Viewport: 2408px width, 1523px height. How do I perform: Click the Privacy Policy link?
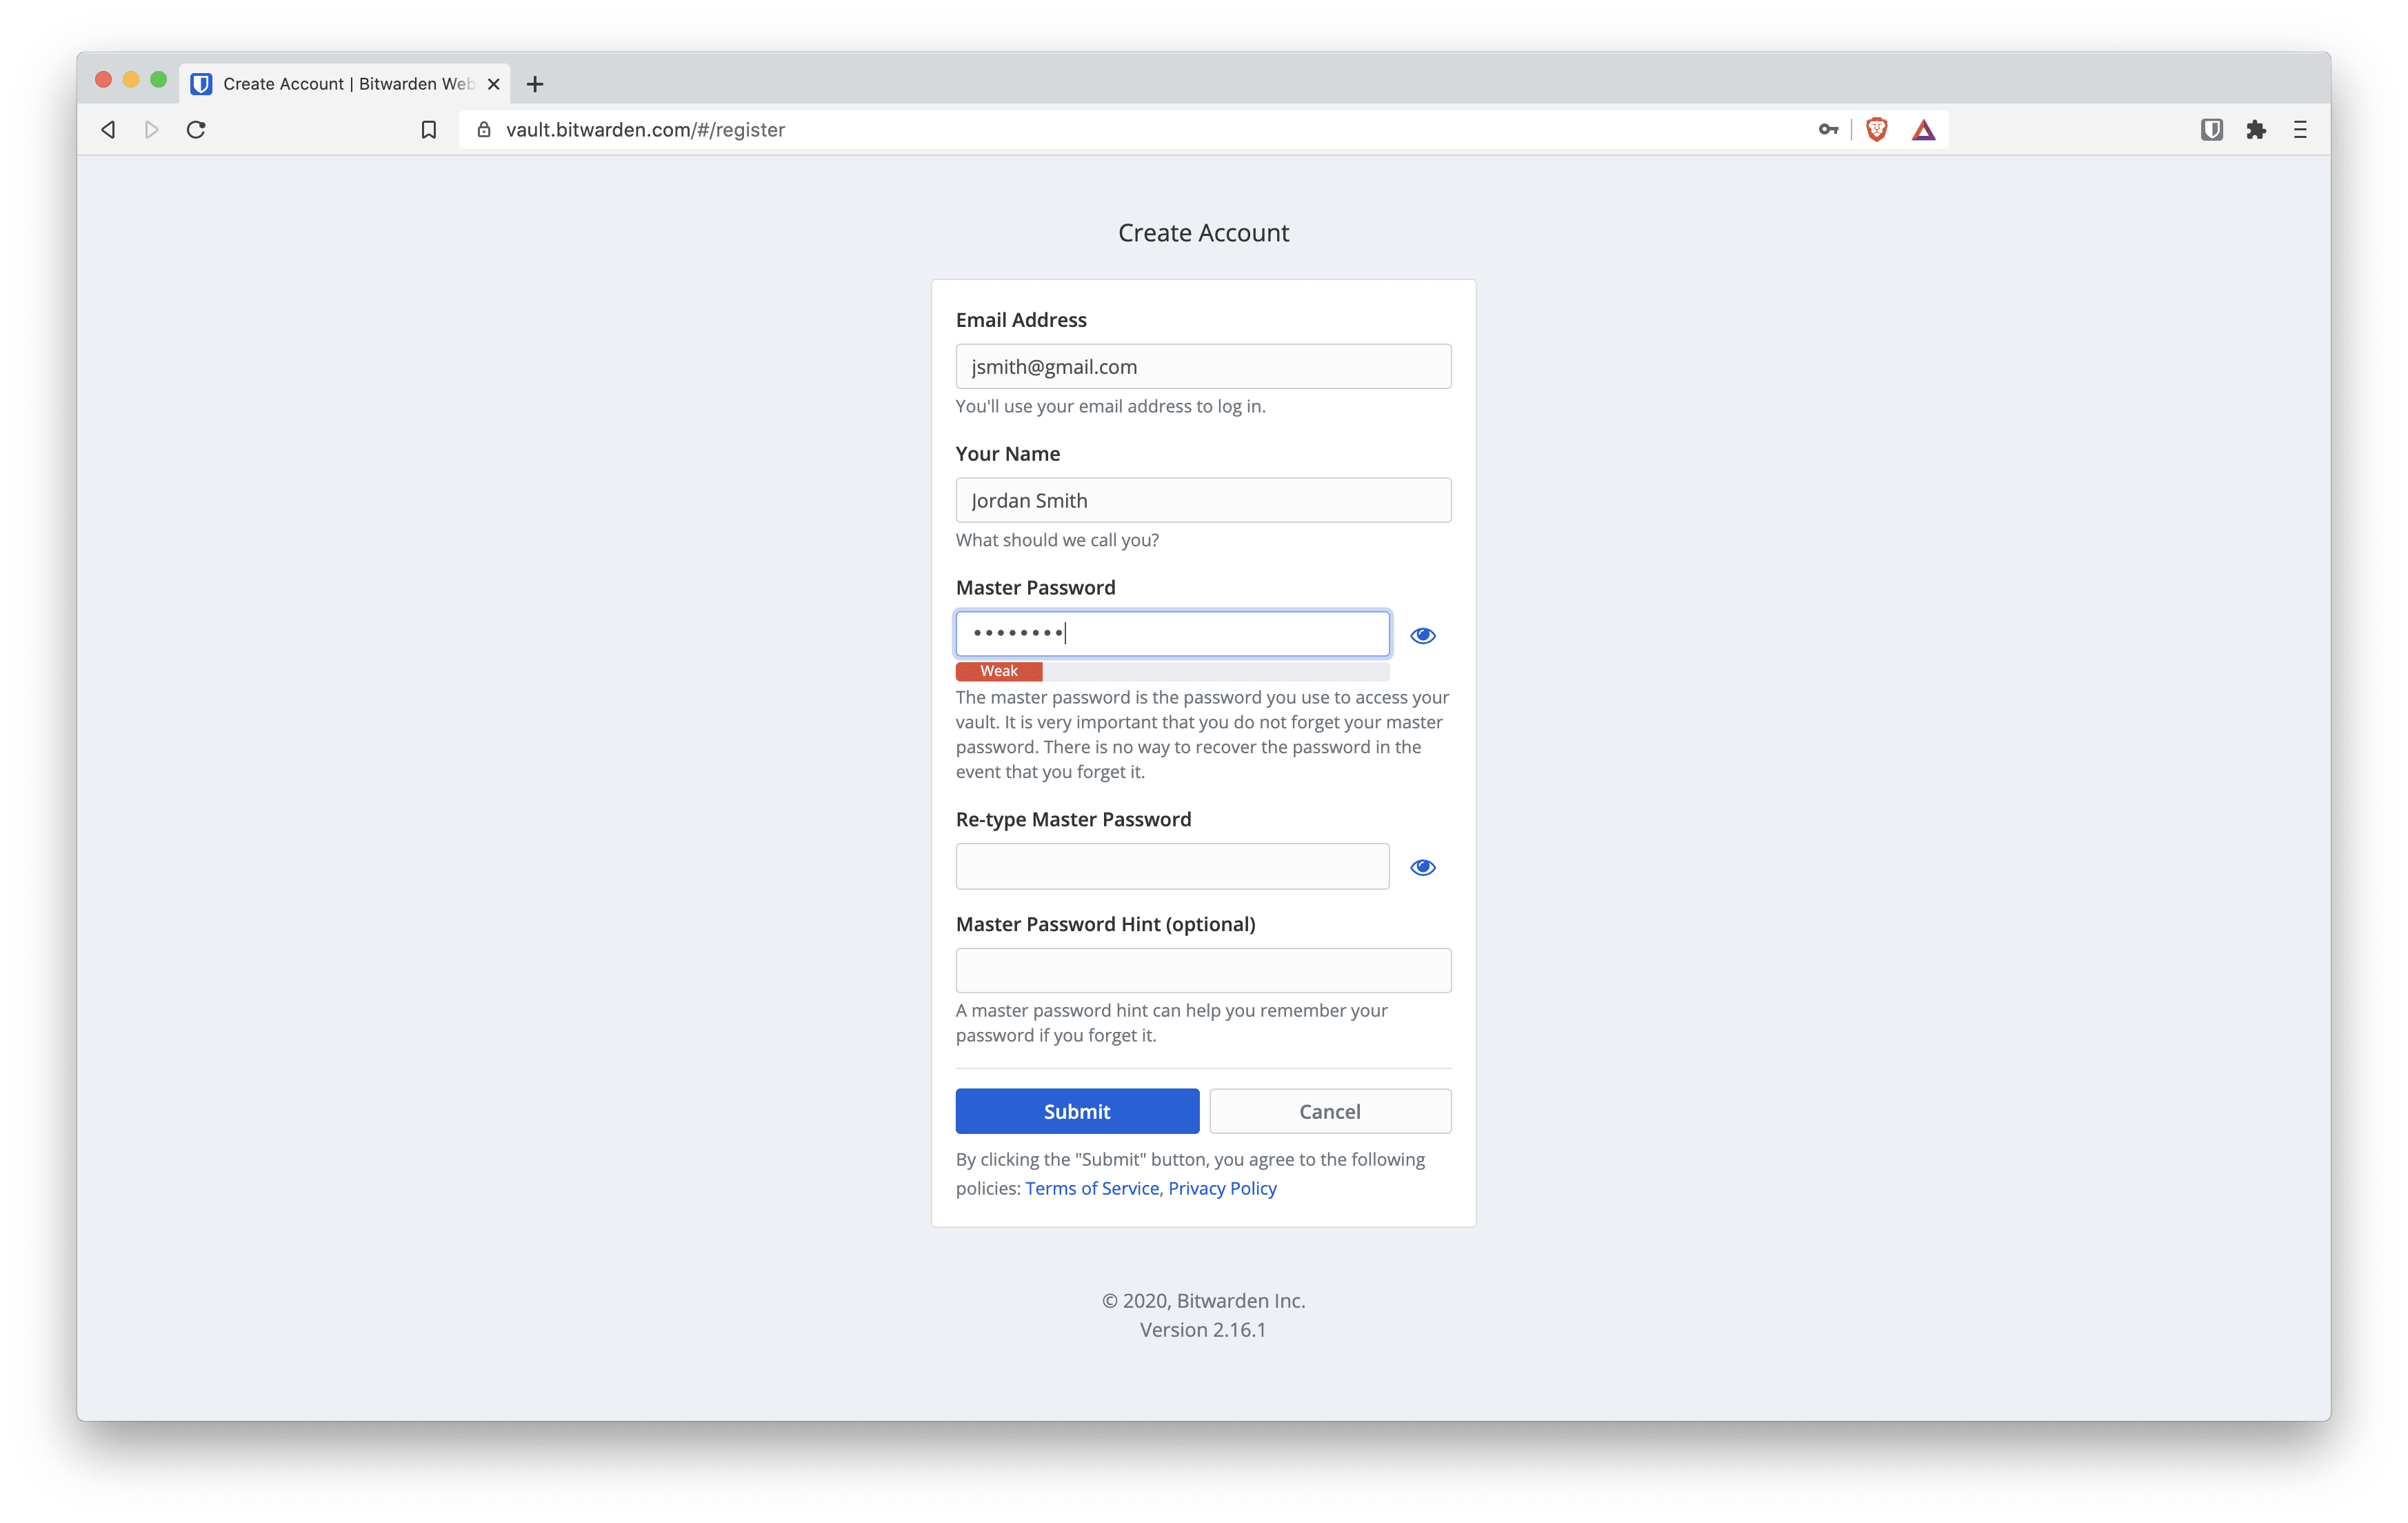pyautogui.click(x=1223, y=1186)
